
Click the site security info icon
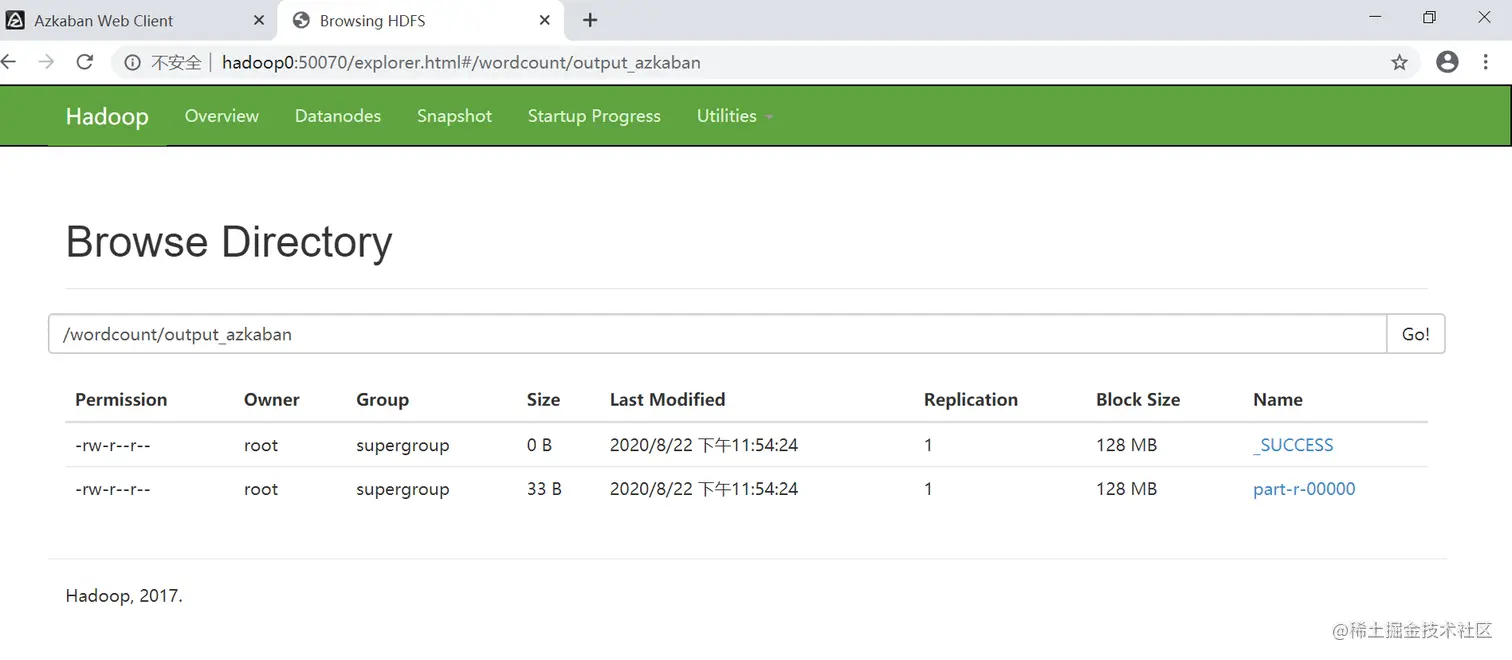[x=132, y=62]
